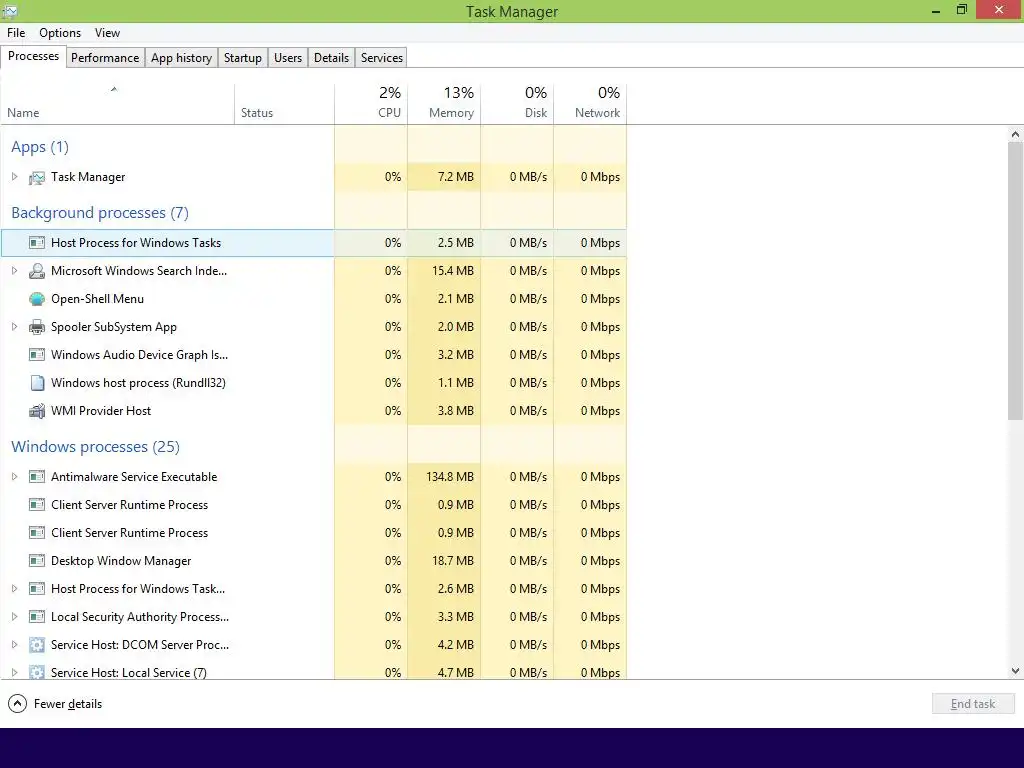The image size is (1024, 768).
Task: Open the Options menu
Action: point(60,33)
